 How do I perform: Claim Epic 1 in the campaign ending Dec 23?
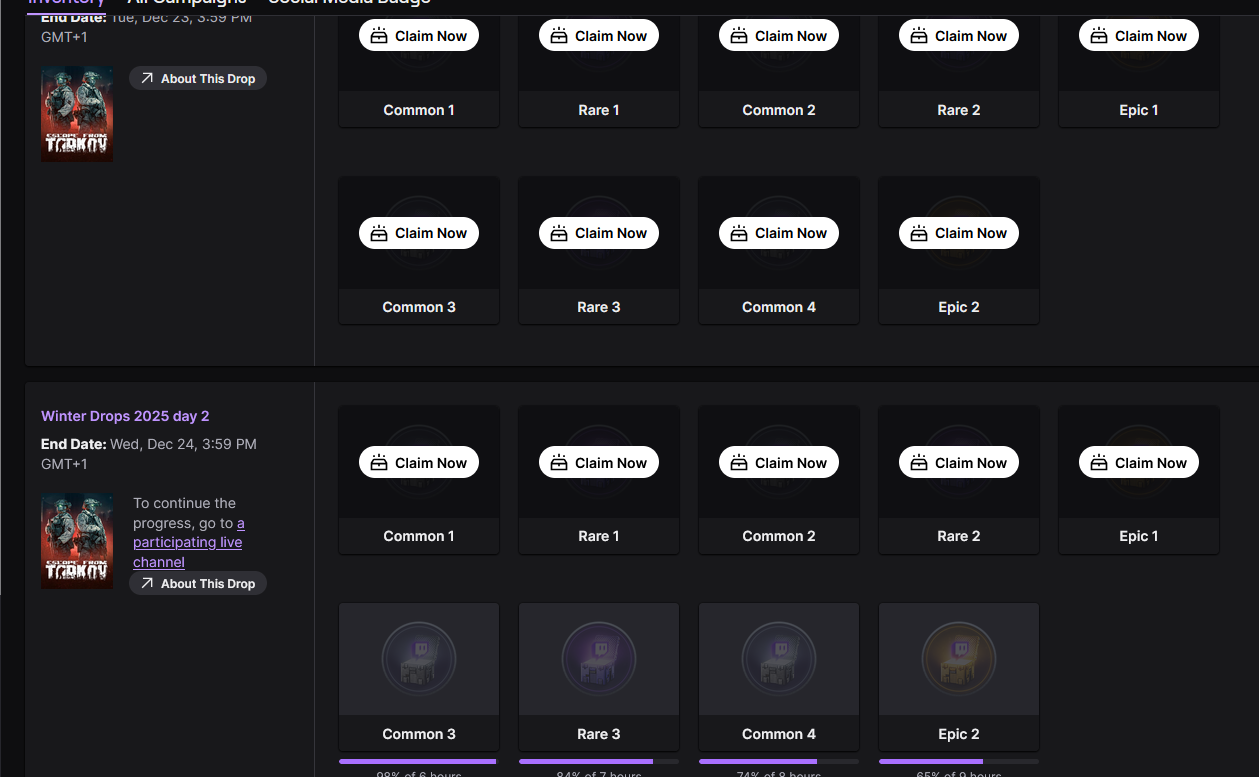[x=1139, y=36]
